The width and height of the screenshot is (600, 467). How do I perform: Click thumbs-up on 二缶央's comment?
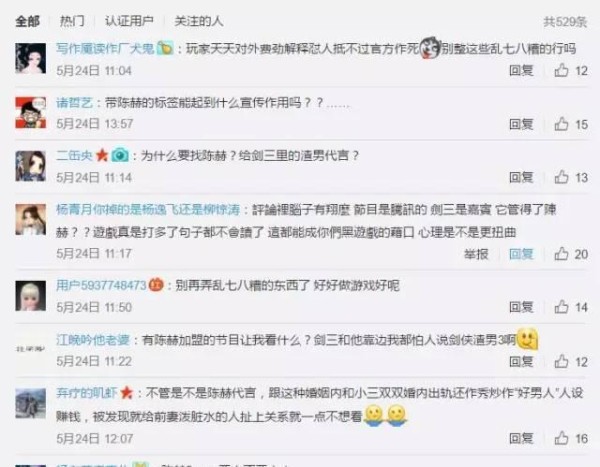[x=561, y=177]
